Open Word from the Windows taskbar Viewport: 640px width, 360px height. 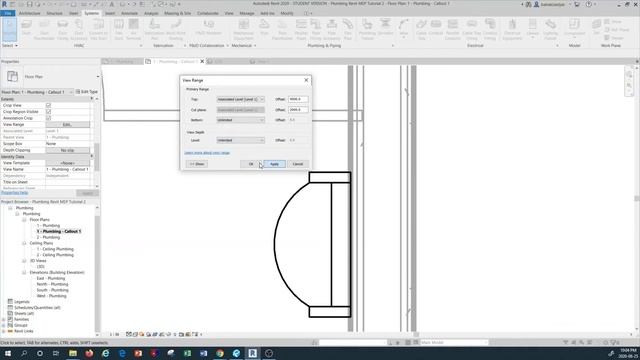pyautogui.click(x=204, y=353)
